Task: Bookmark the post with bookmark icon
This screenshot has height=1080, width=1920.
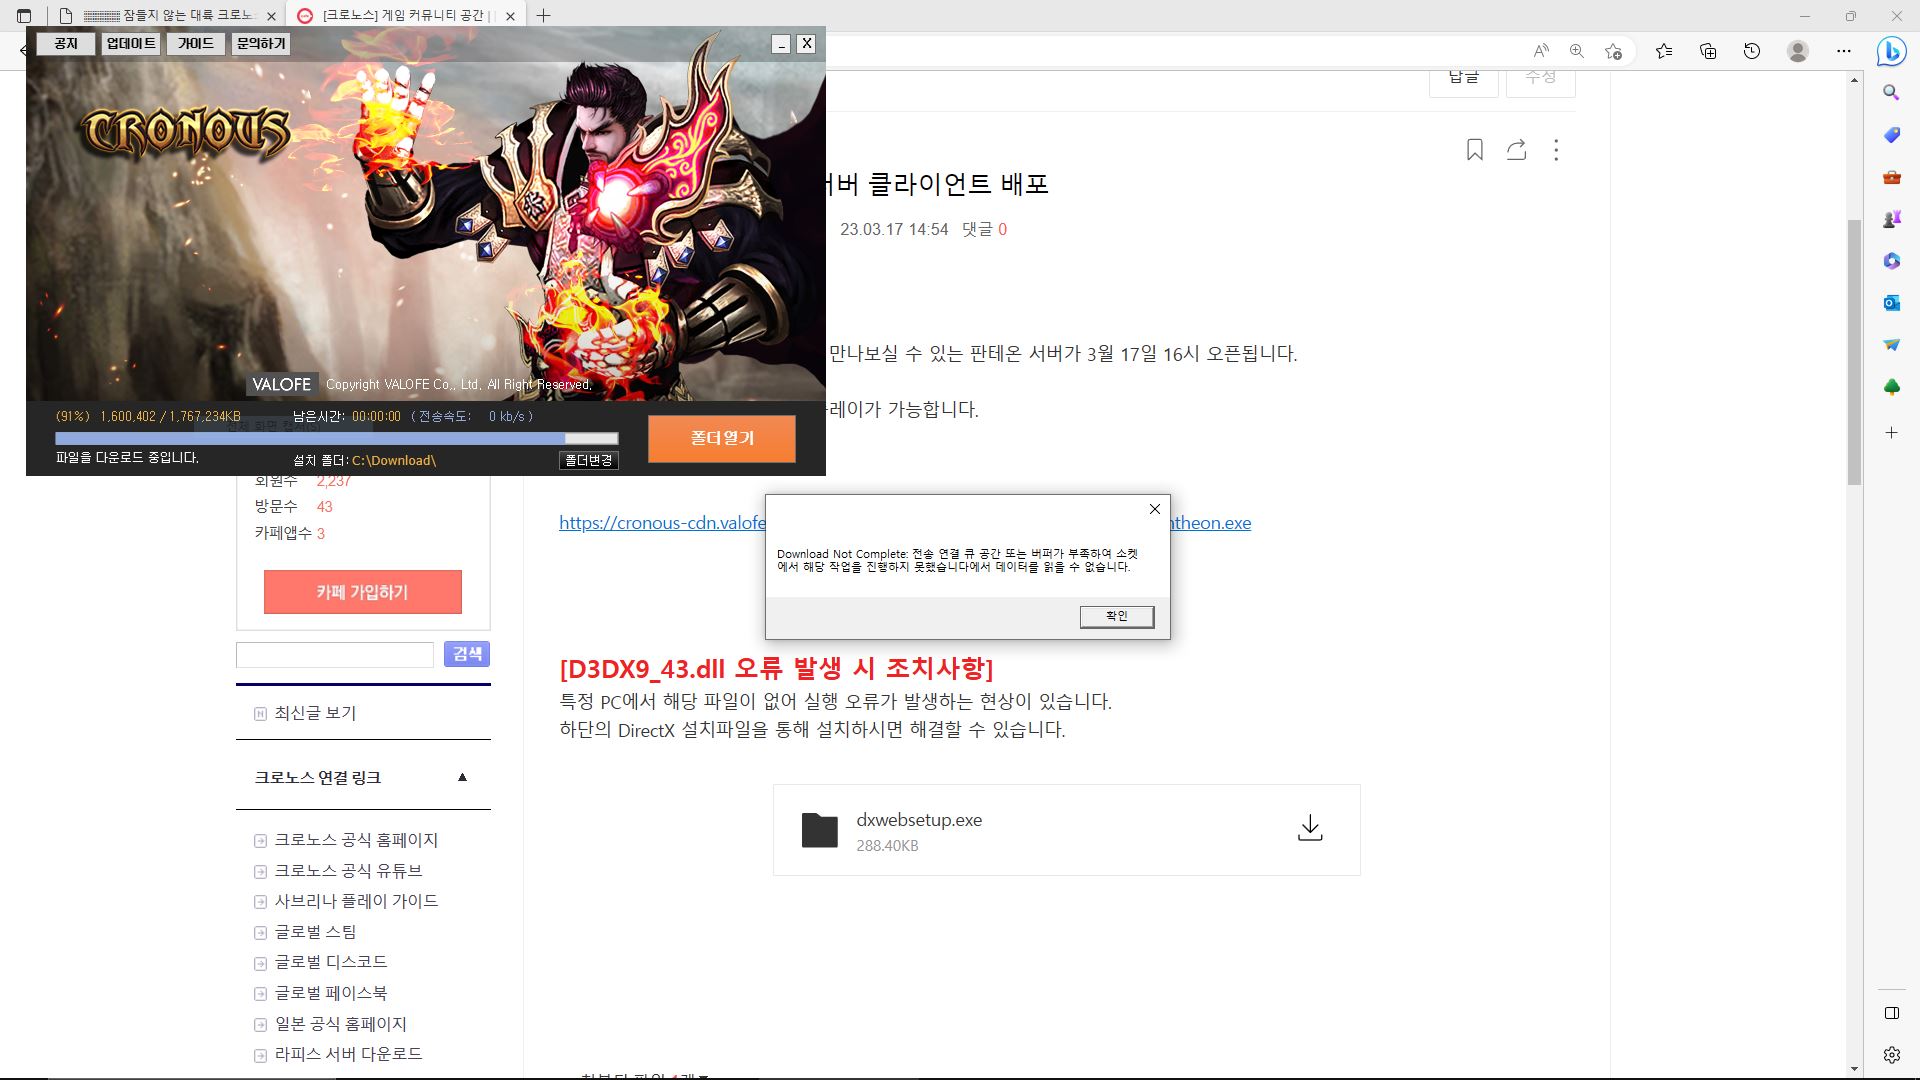Action: click(x=1475, y=150)
